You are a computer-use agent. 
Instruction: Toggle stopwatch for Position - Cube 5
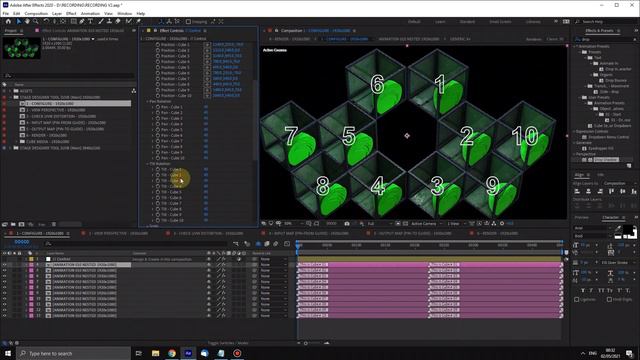pyautogui.click(x=158, y=67)
